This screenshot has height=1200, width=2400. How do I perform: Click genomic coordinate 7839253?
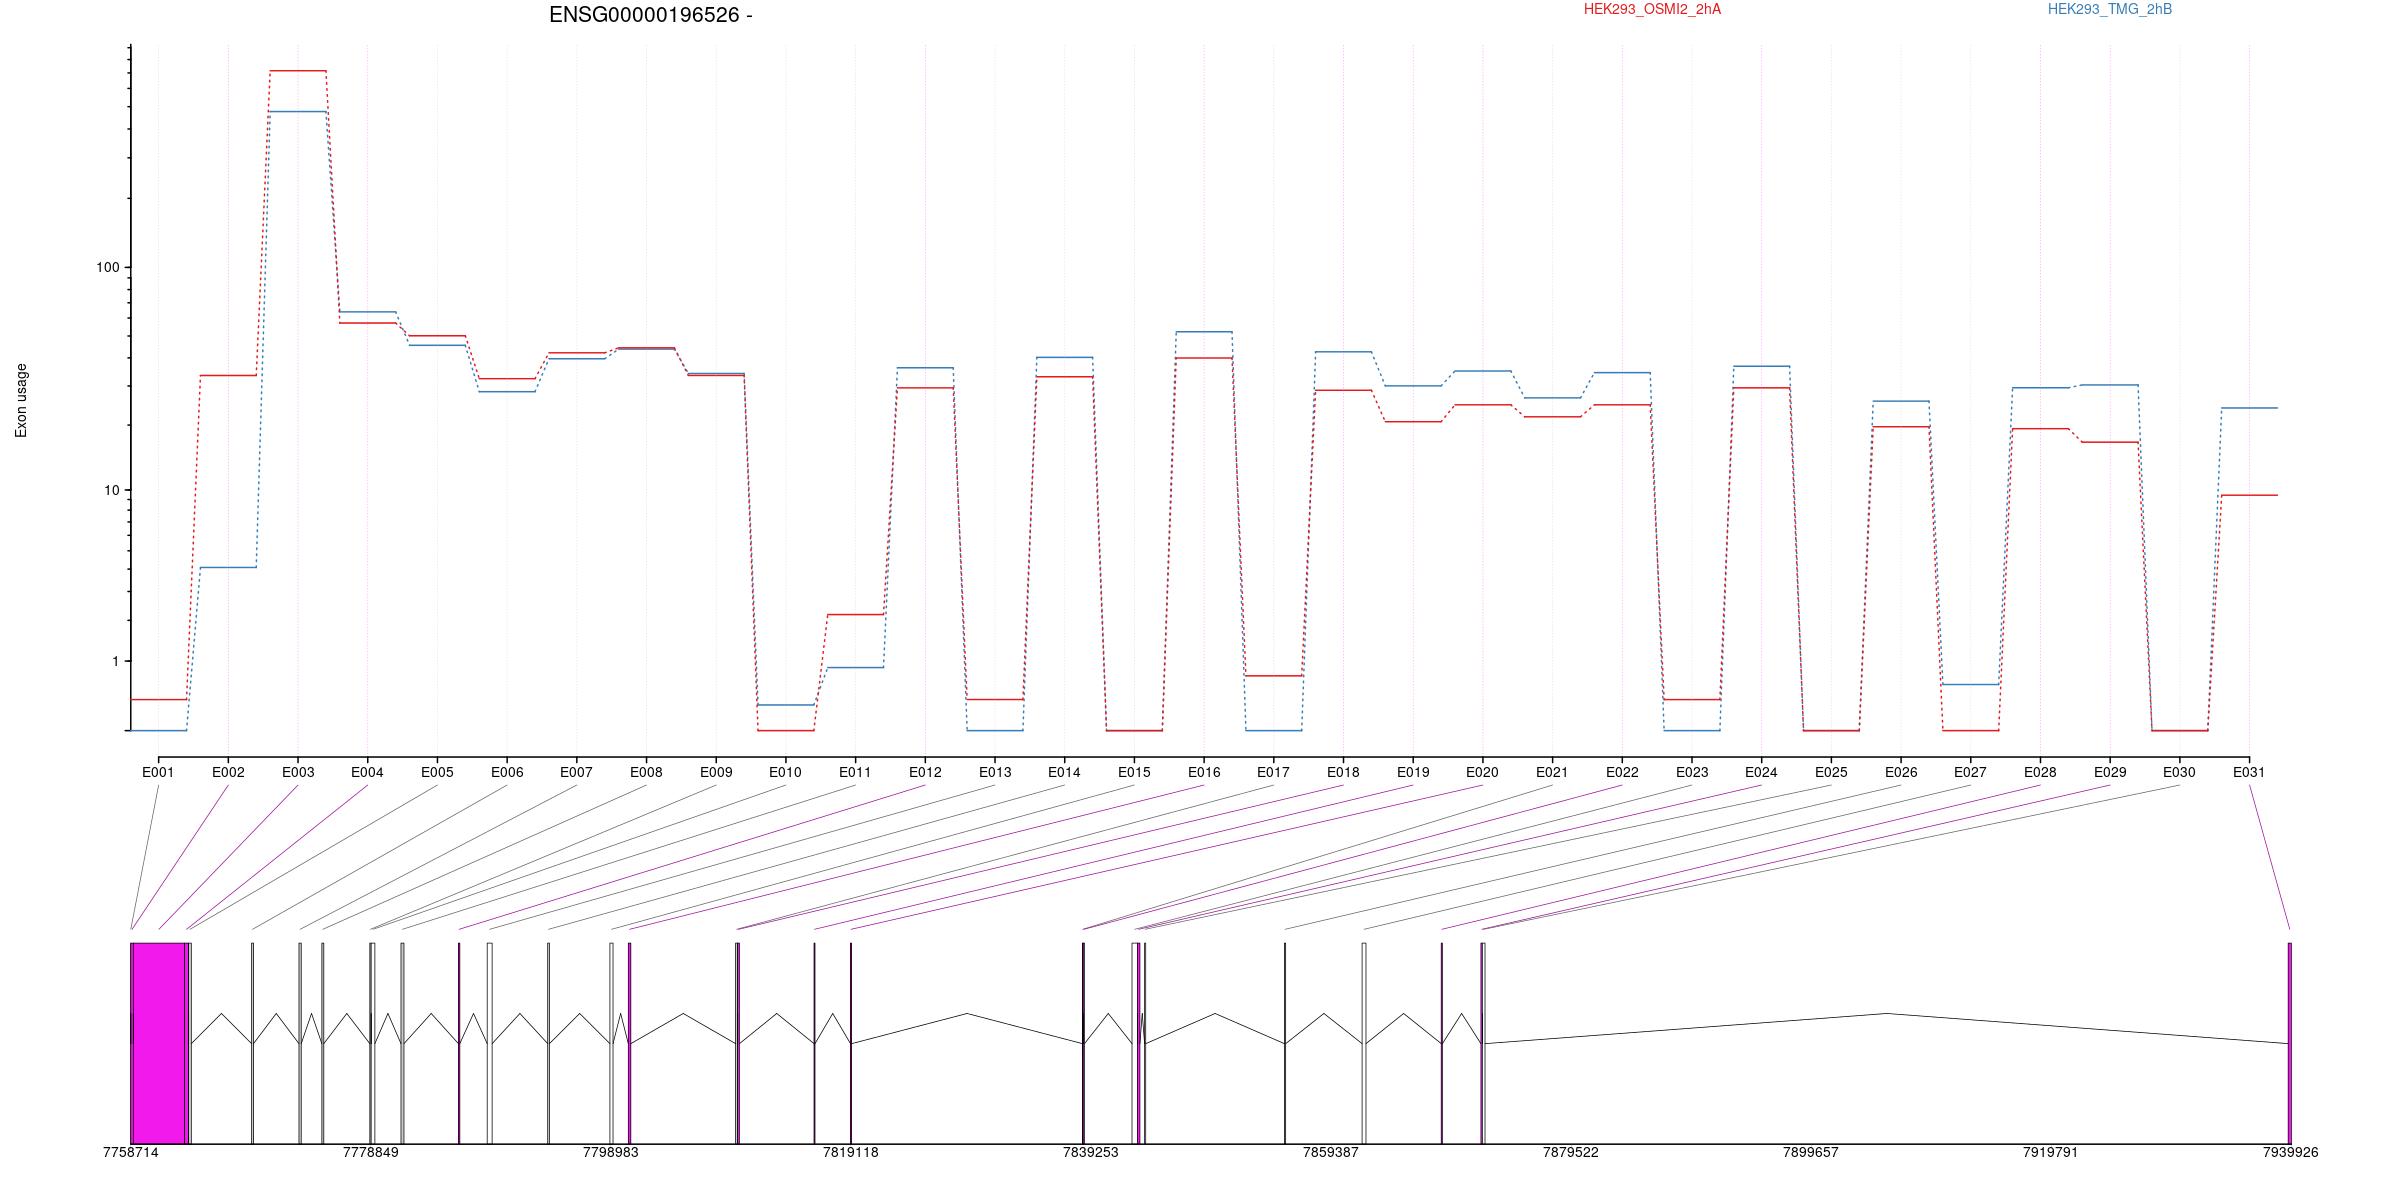(1091, 1152)
